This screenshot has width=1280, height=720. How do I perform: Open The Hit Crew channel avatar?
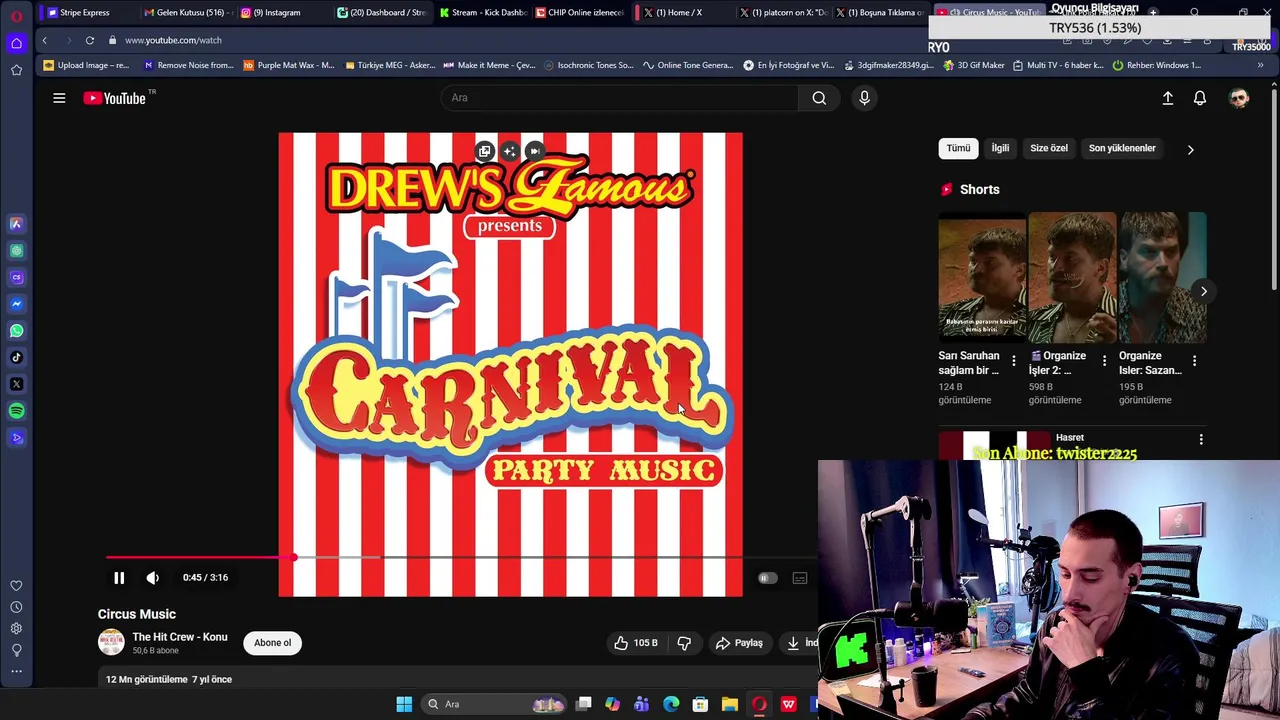click(x=111, y=643)
